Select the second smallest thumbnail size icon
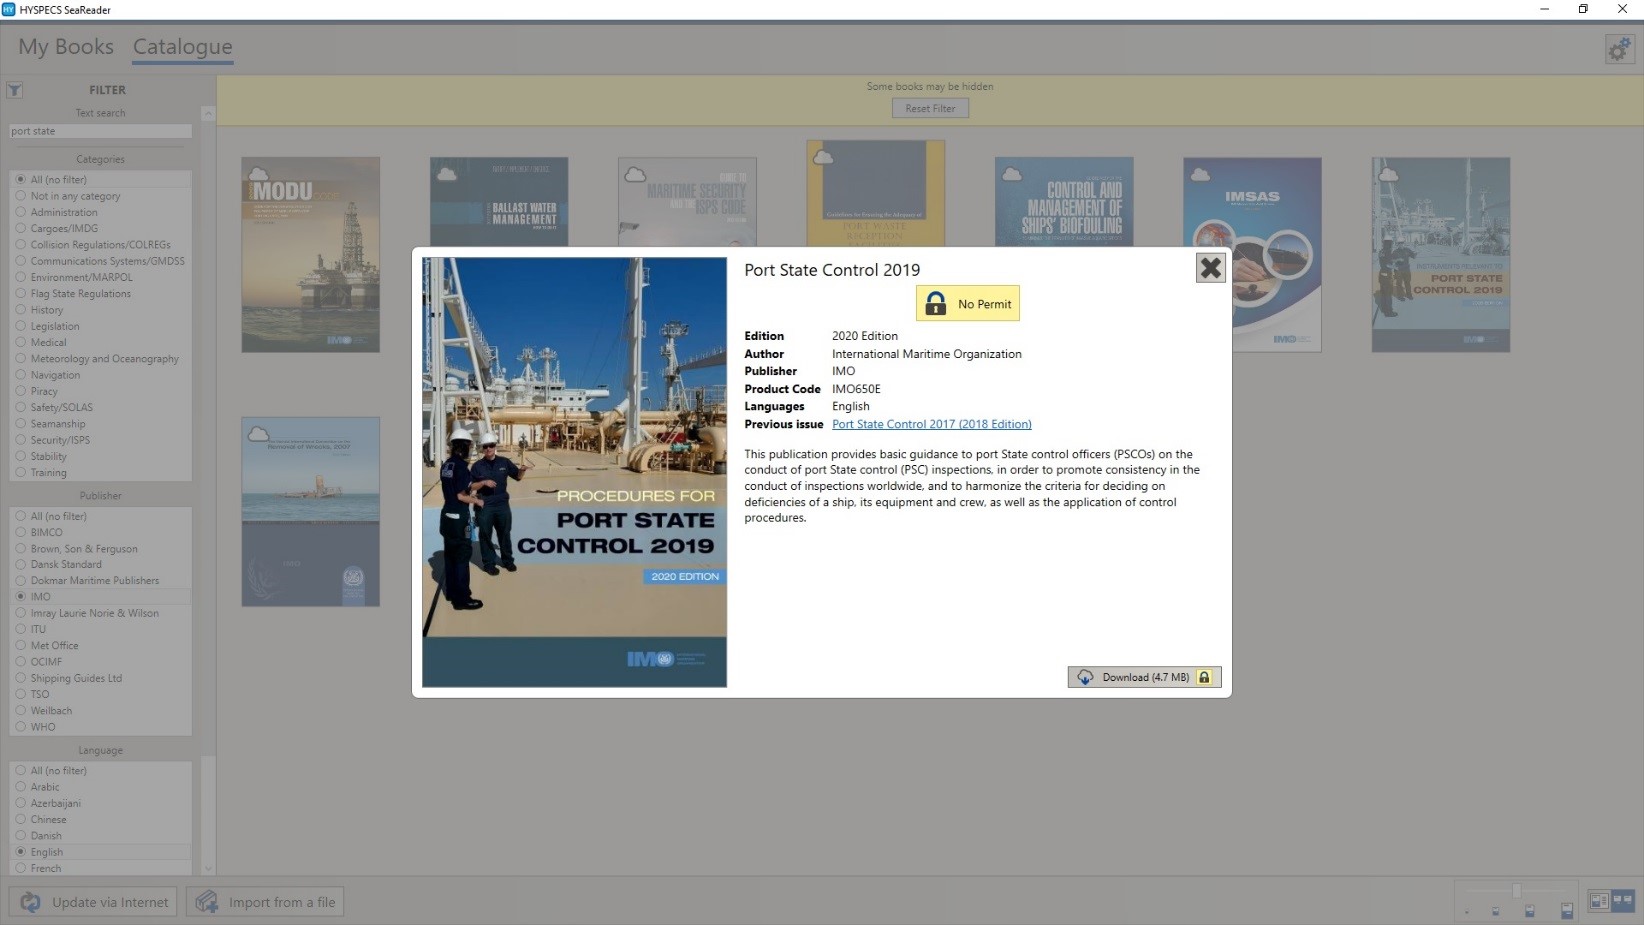The height and width of the screenshot is (925, 1644). tap(1496, 911)
